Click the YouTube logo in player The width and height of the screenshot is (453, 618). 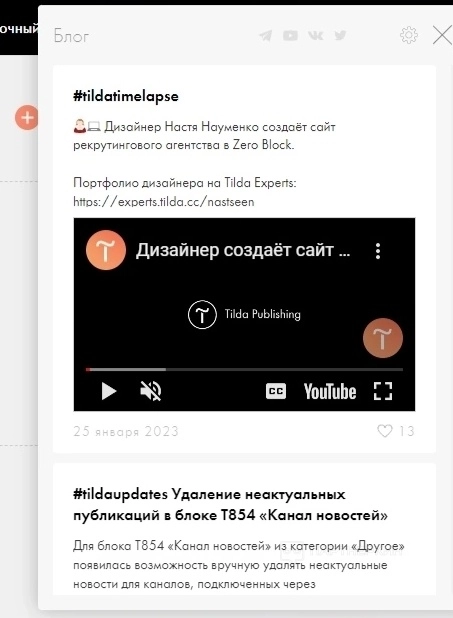tap(330, 391)
